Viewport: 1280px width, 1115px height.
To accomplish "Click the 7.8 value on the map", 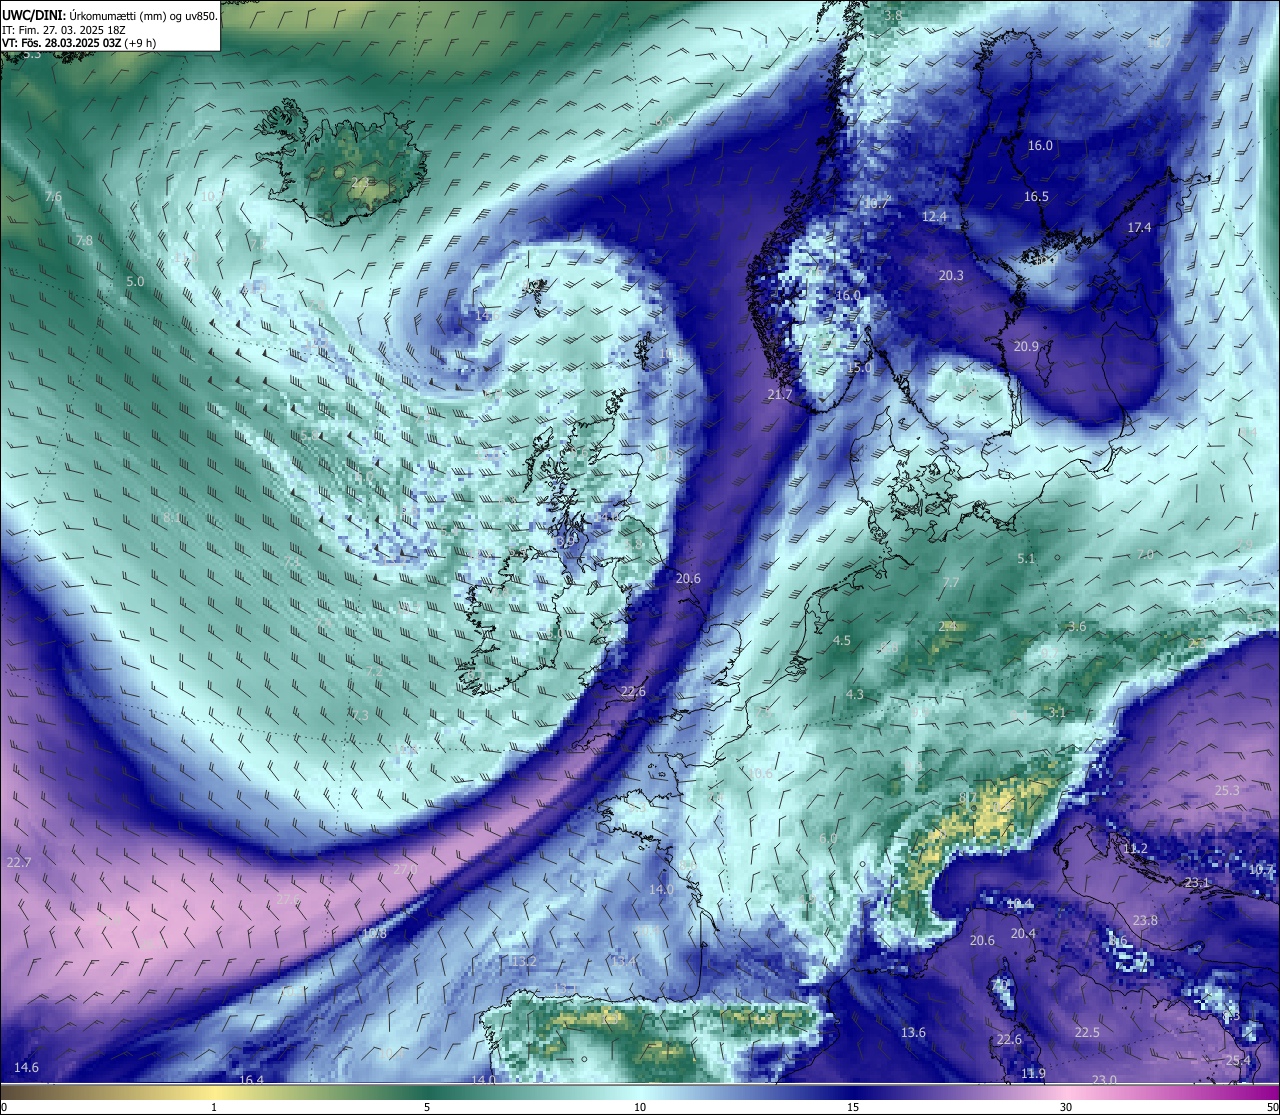I will [x=84, y=240].
